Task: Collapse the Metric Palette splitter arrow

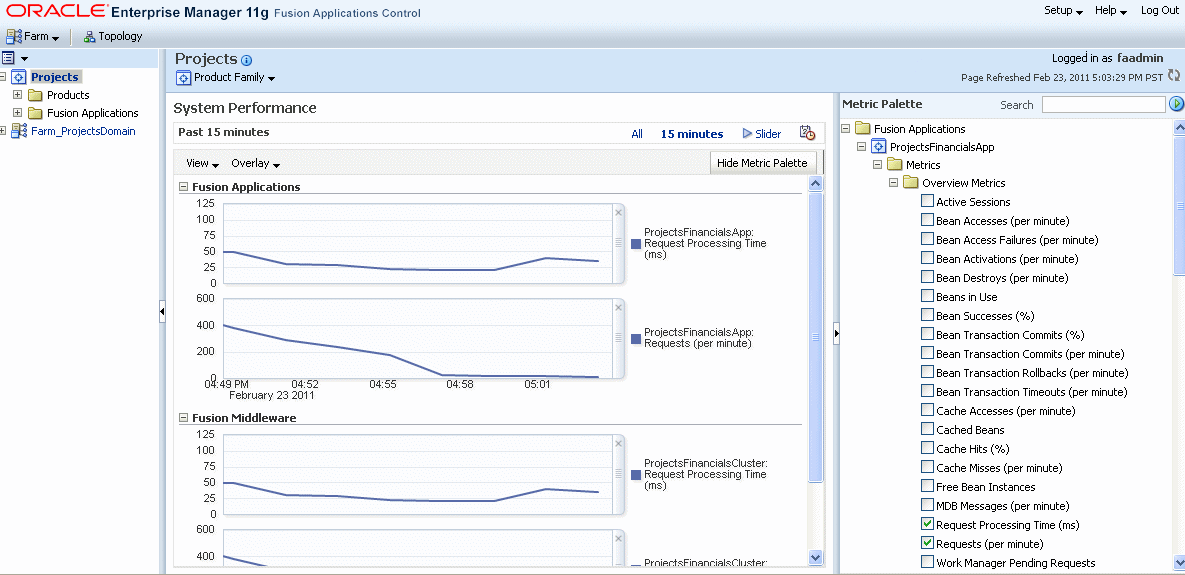Action: (x=837, y=332)
